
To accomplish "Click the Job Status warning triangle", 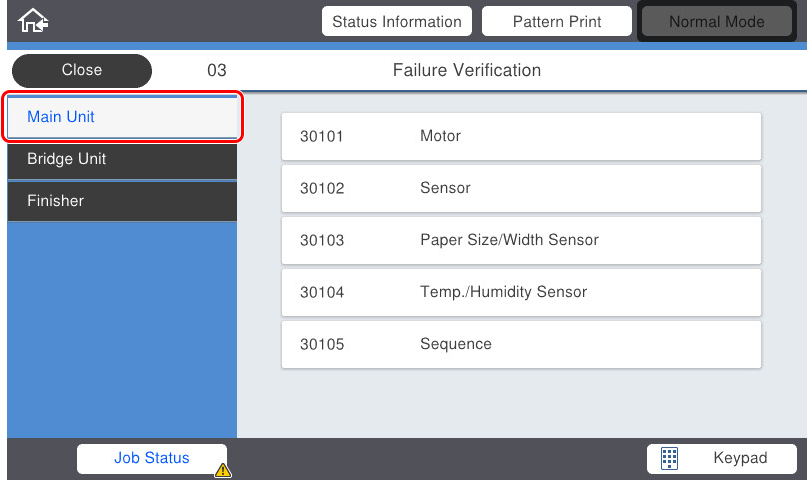I will (x=222, y=469).
